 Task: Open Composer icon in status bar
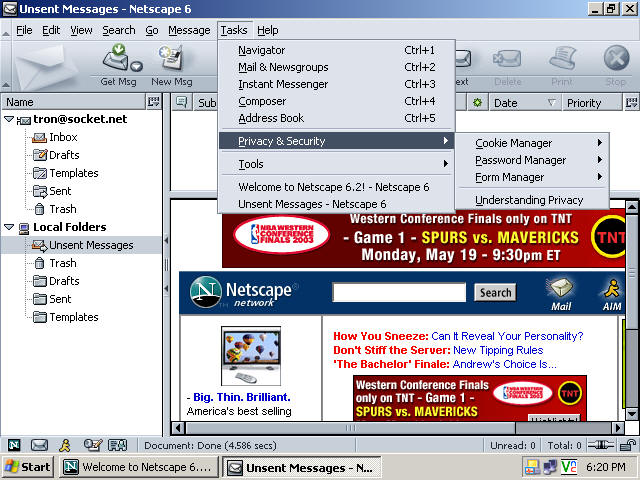(92, 445)
